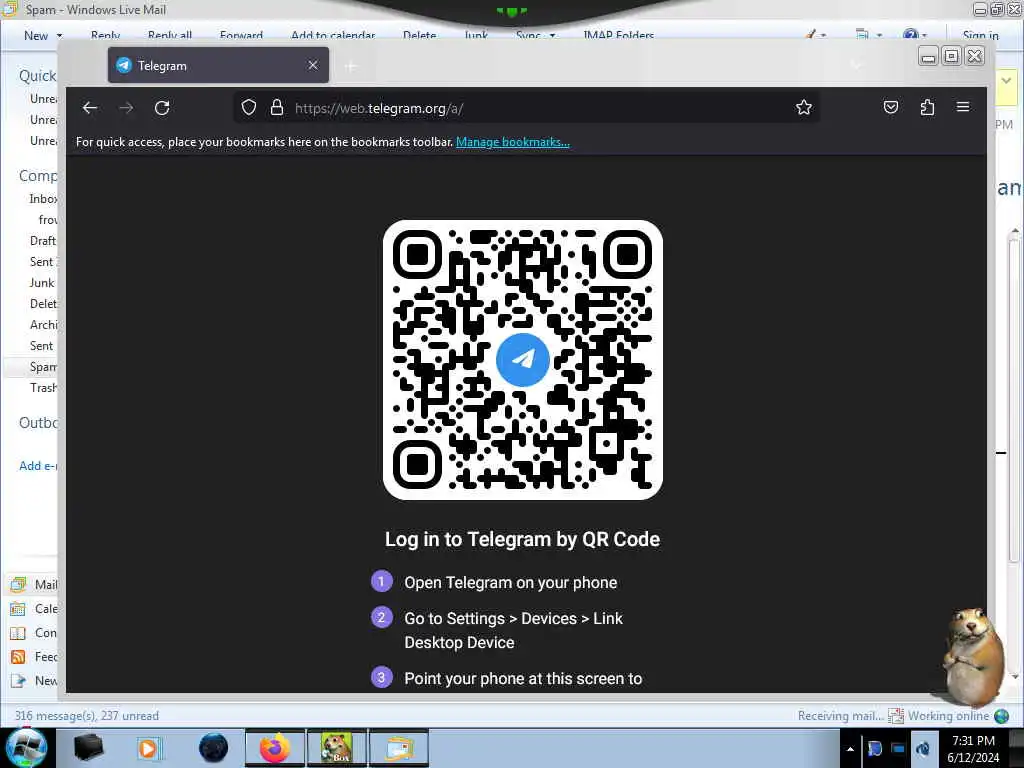This screenshot has height=768, width=1024.
Task: Open the media player taskbar icon
Action: [x=148, y=748]
